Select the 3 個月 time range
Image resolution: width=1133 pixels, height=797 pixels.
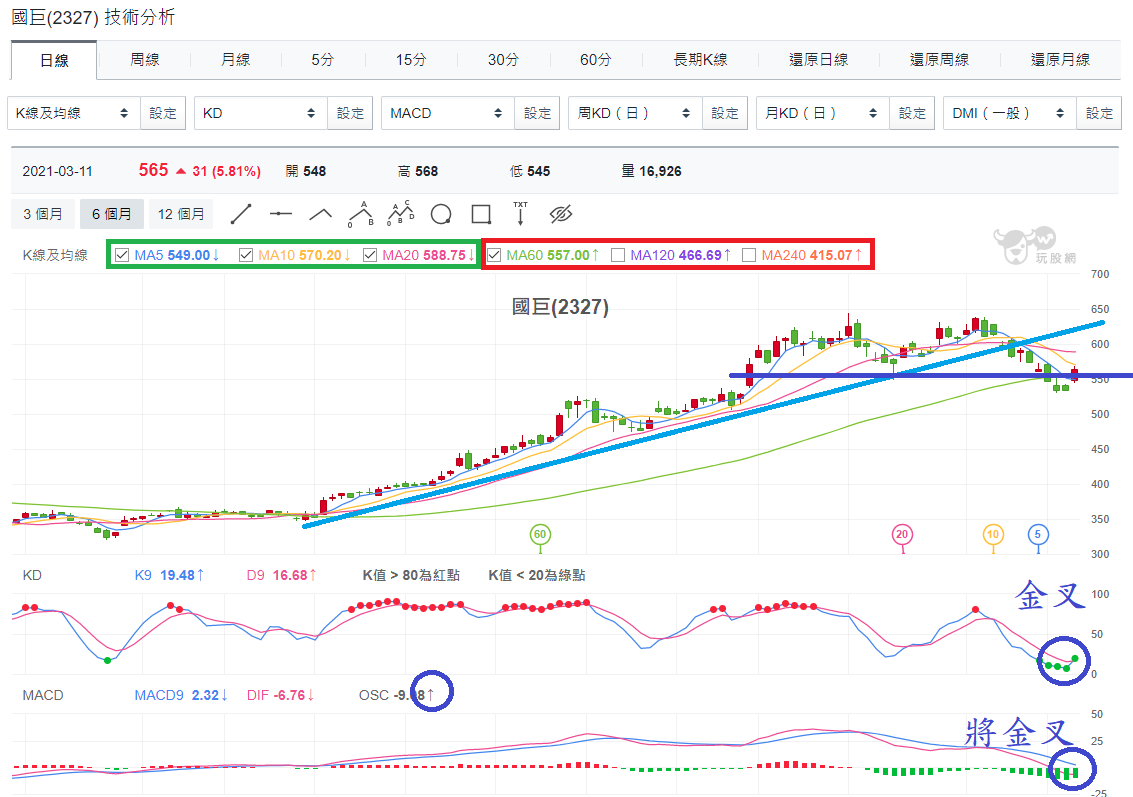click(x=43, y=215)
